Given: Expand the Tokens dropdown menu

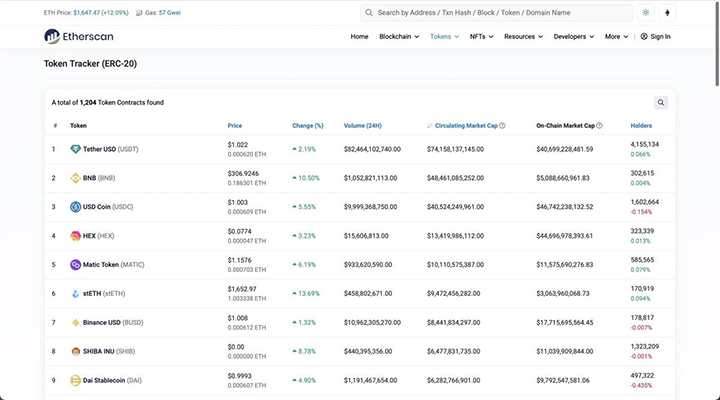Looking at the screenshot, I should (x=444, y=37).
